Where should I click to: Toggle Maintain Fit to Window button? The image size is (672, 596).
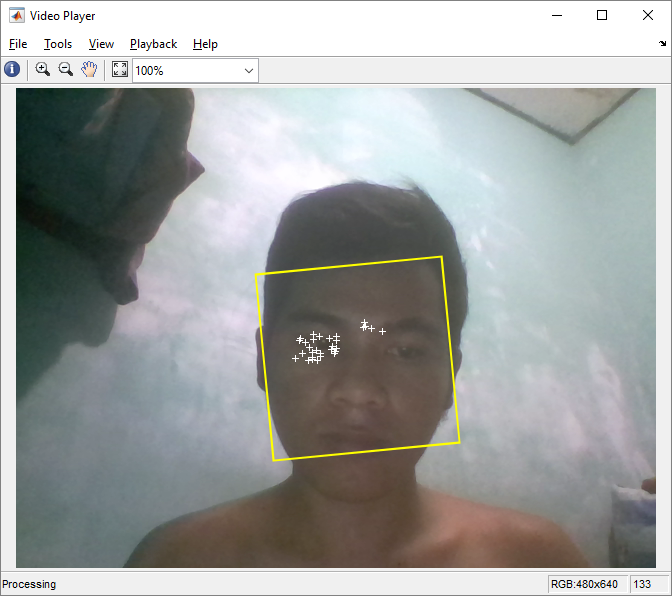pyautogui.click(x=120, y=70)
